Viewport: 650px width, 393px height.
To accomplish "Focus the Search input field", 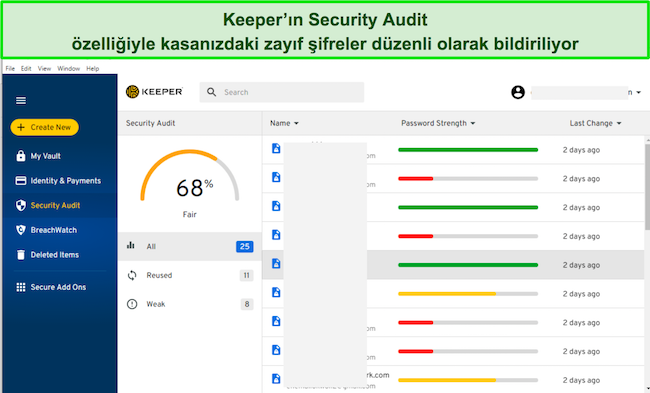I will click(281, 92).
